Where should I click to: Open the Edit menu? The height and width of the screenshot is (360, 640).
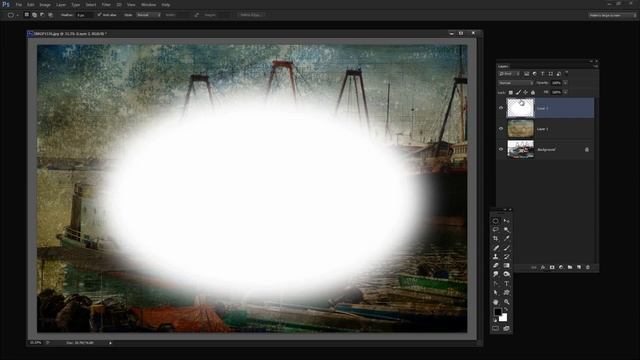[x=31, y=5]
